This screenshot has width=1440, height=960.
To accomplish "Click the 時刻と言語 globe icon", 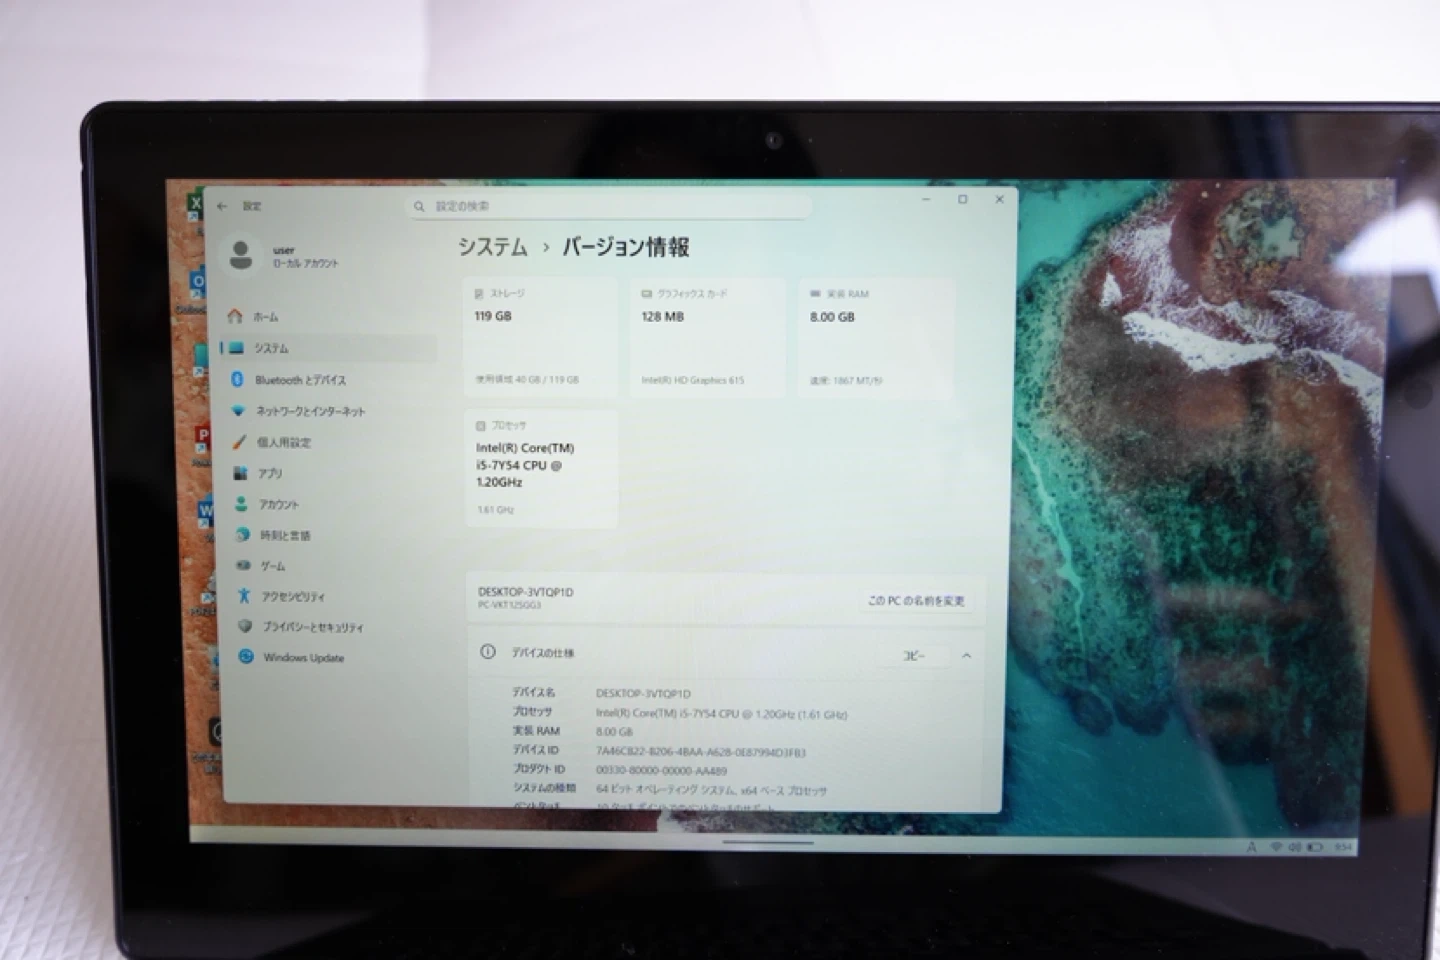I will (x=242, y=535).
